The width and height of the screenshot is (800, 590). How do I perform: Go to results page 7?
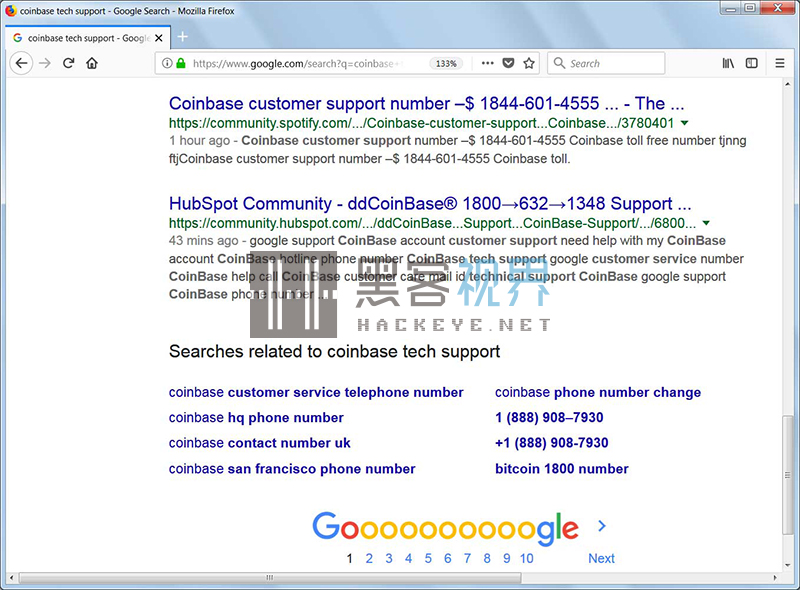(467, 558)
